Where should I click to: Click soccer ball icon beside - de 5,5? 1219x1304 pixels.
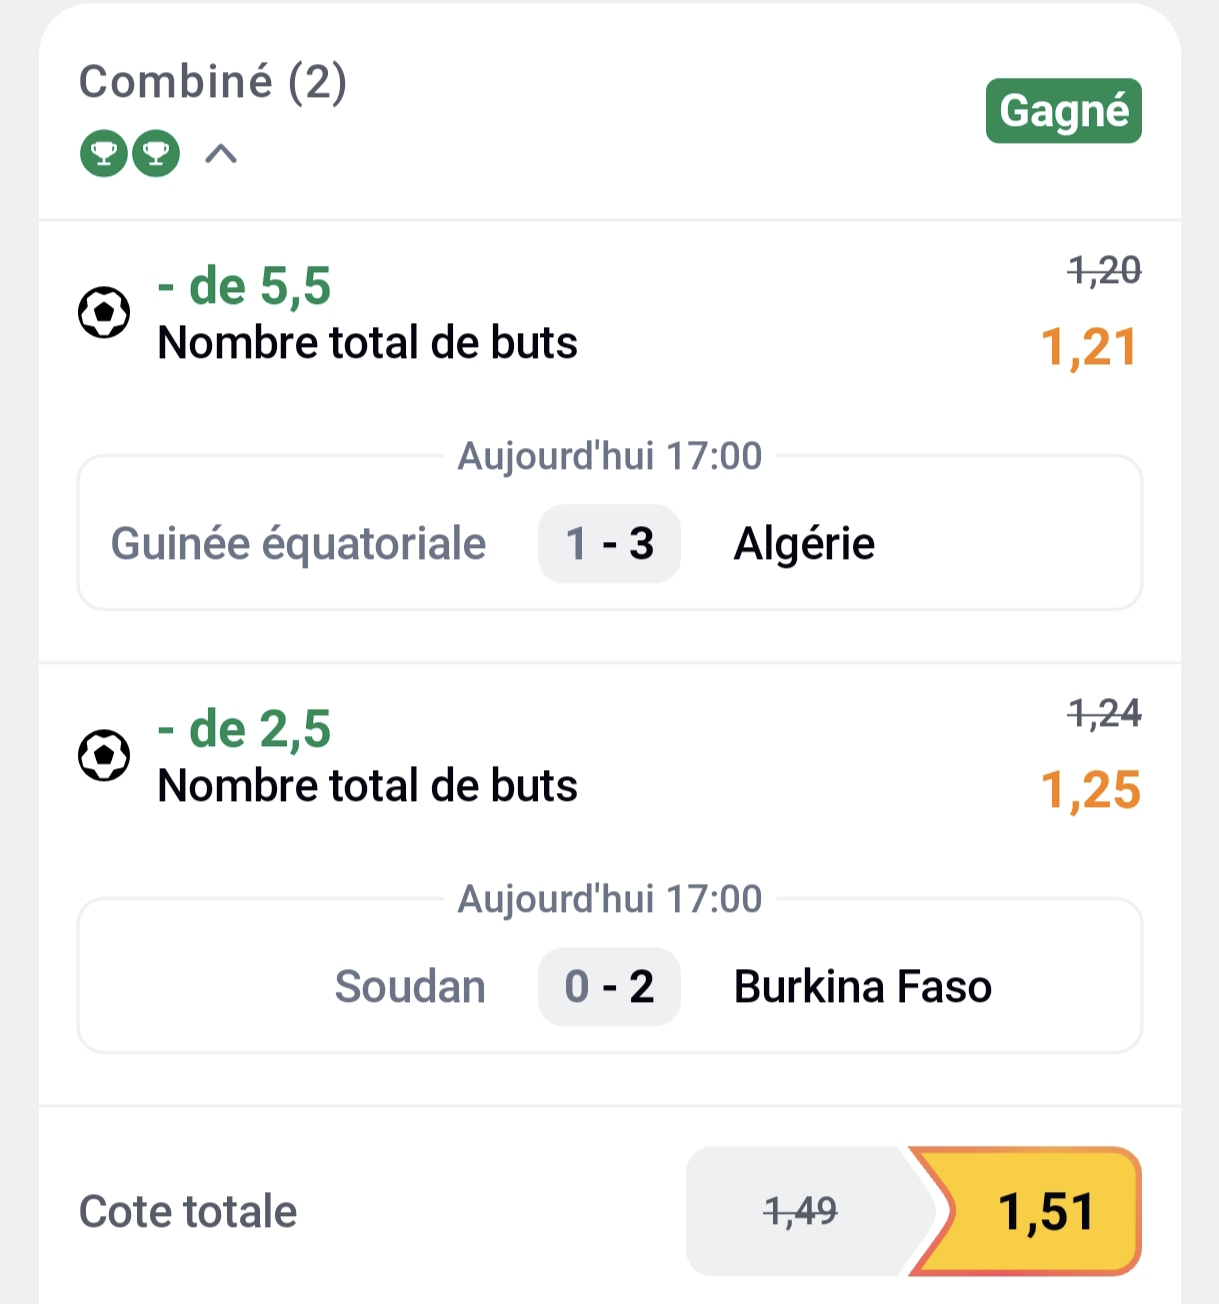104,313
